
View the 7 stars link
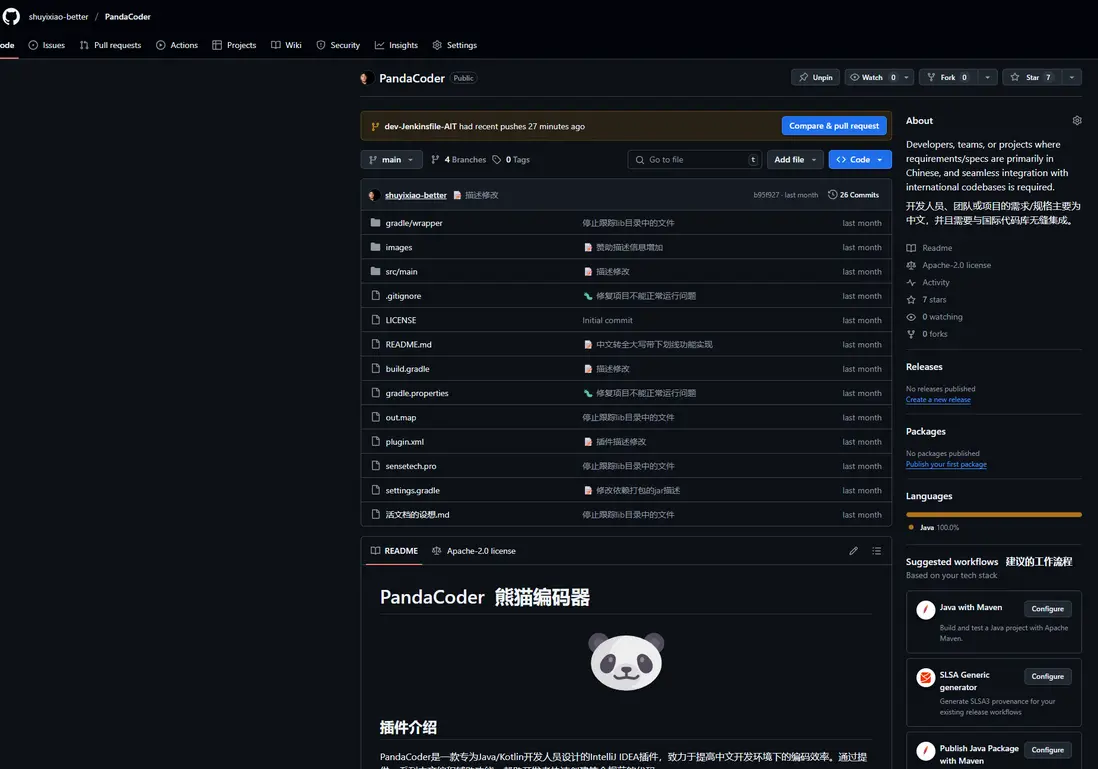coord(926,300)
